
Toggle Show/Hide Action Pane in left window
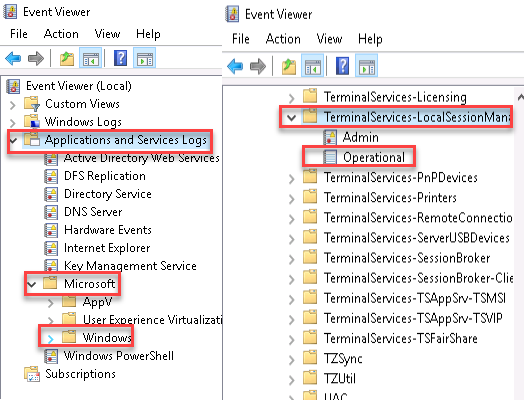tap(145, 58)
